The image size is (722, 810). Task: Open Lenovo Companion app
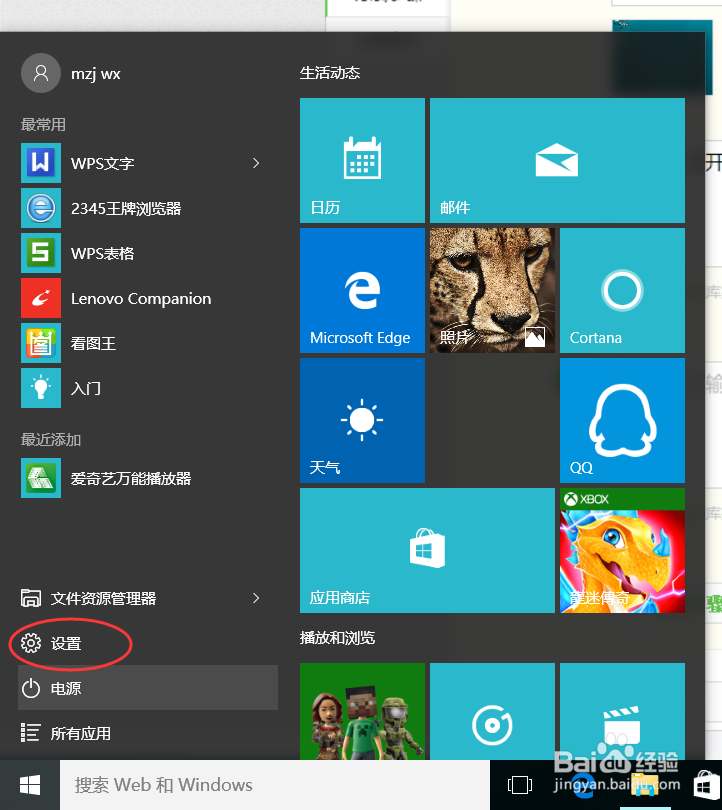pyautogui.click(x=149, y=298)
